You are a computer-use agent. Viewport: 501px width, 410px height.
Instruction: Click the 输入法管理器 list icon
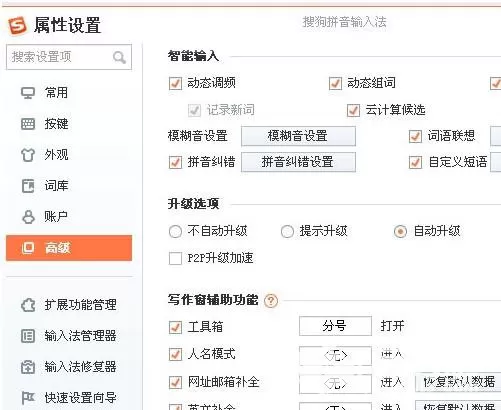tap(28, 336)
